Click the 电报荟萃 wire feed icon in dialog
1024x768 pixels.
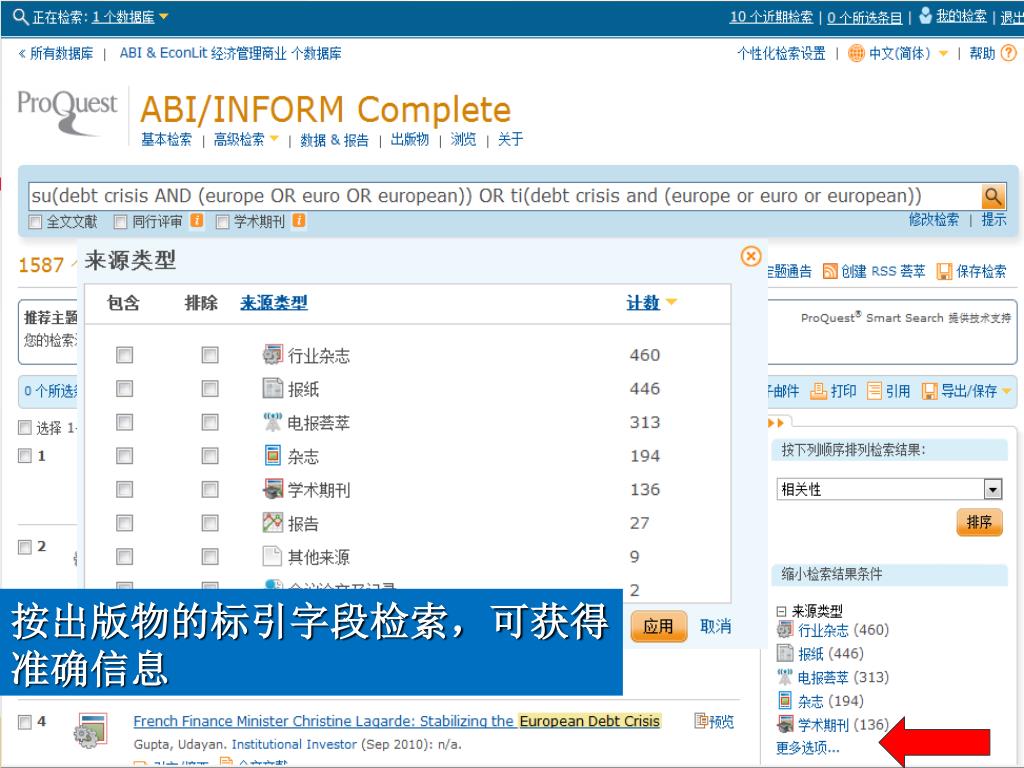point(272,421)
